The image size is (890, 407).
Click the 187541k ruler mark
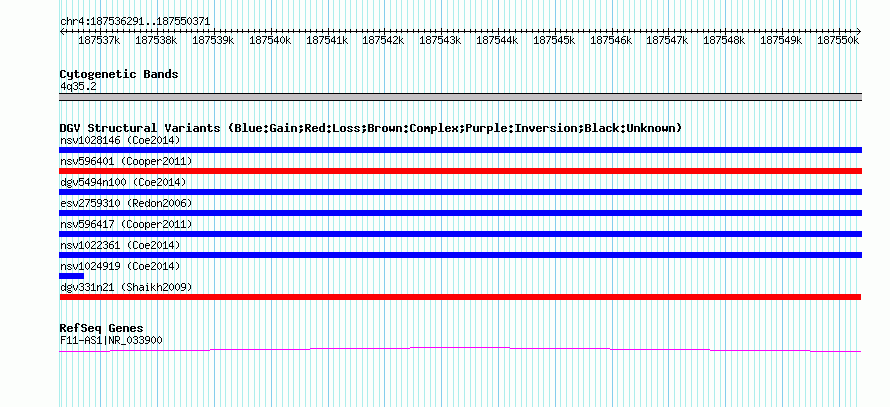point(327,40)
